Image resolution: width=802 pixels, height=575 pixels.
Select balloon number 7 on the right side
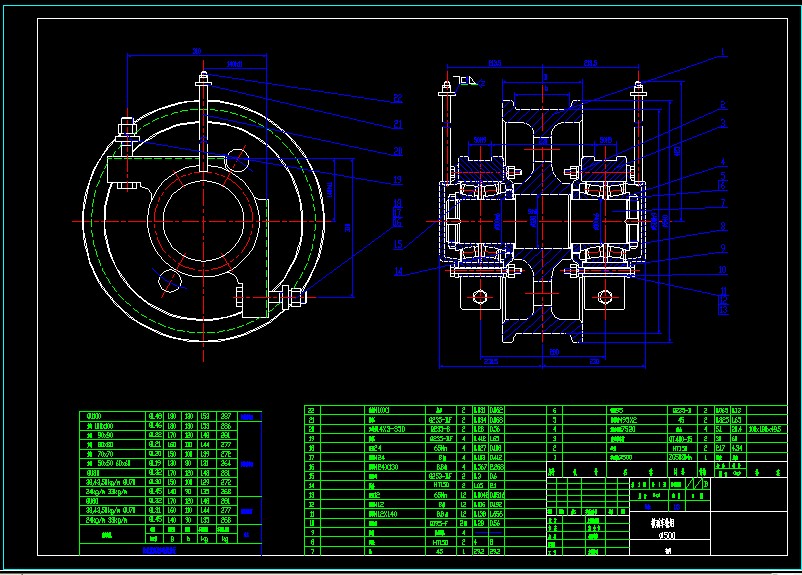pos(723,203)
